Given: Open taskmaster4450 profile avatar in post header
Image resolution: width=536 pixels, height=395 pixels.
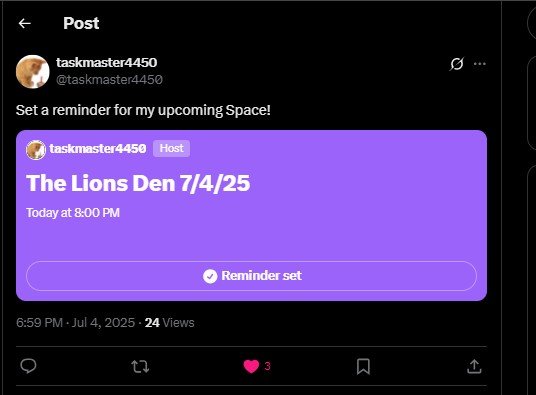Looking at the screenshot, I should point(33,71).
